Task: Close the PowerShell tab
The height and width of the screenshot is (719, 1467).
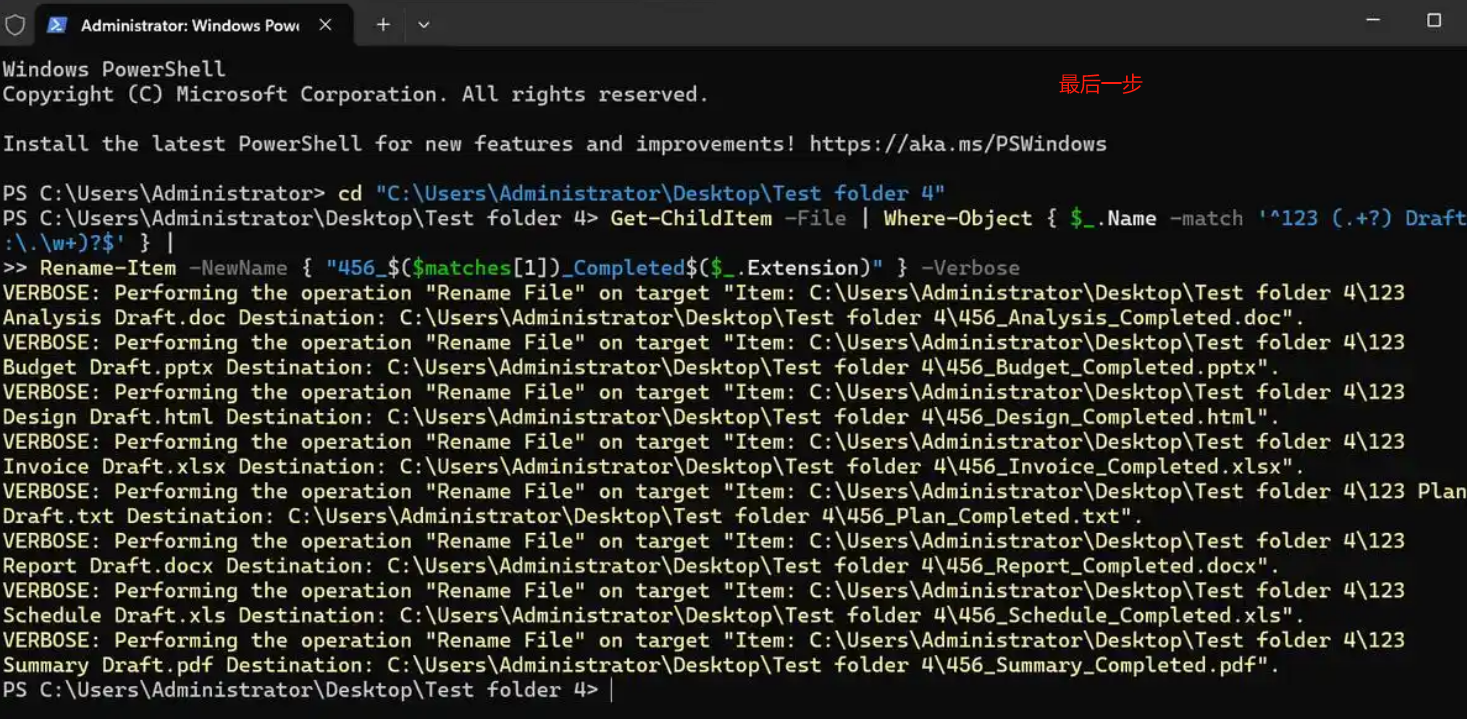Action: [325, 25]
